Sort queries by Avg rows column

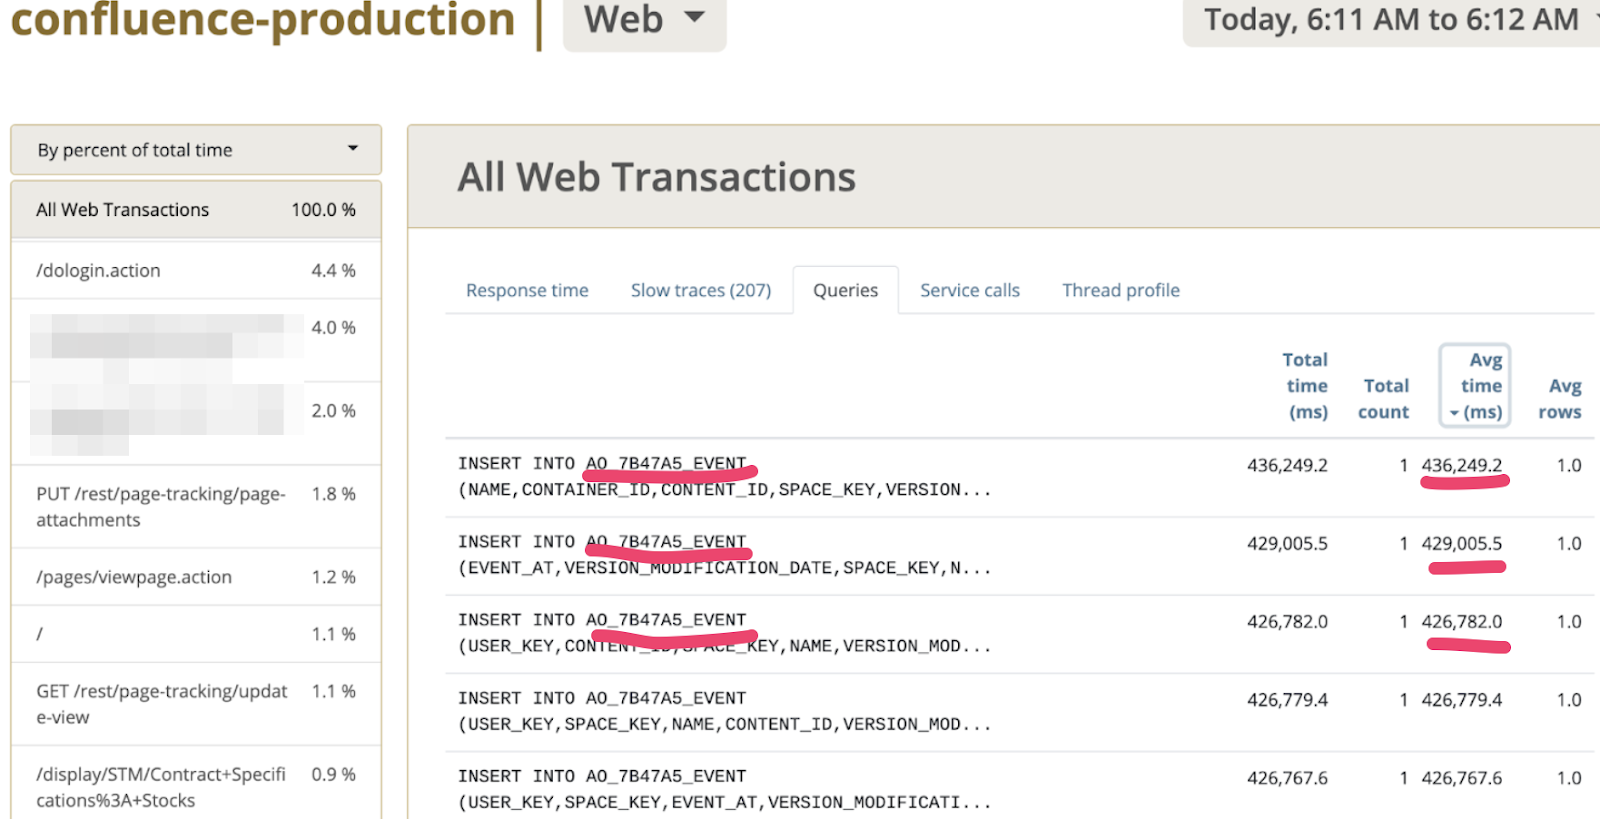1560,398
